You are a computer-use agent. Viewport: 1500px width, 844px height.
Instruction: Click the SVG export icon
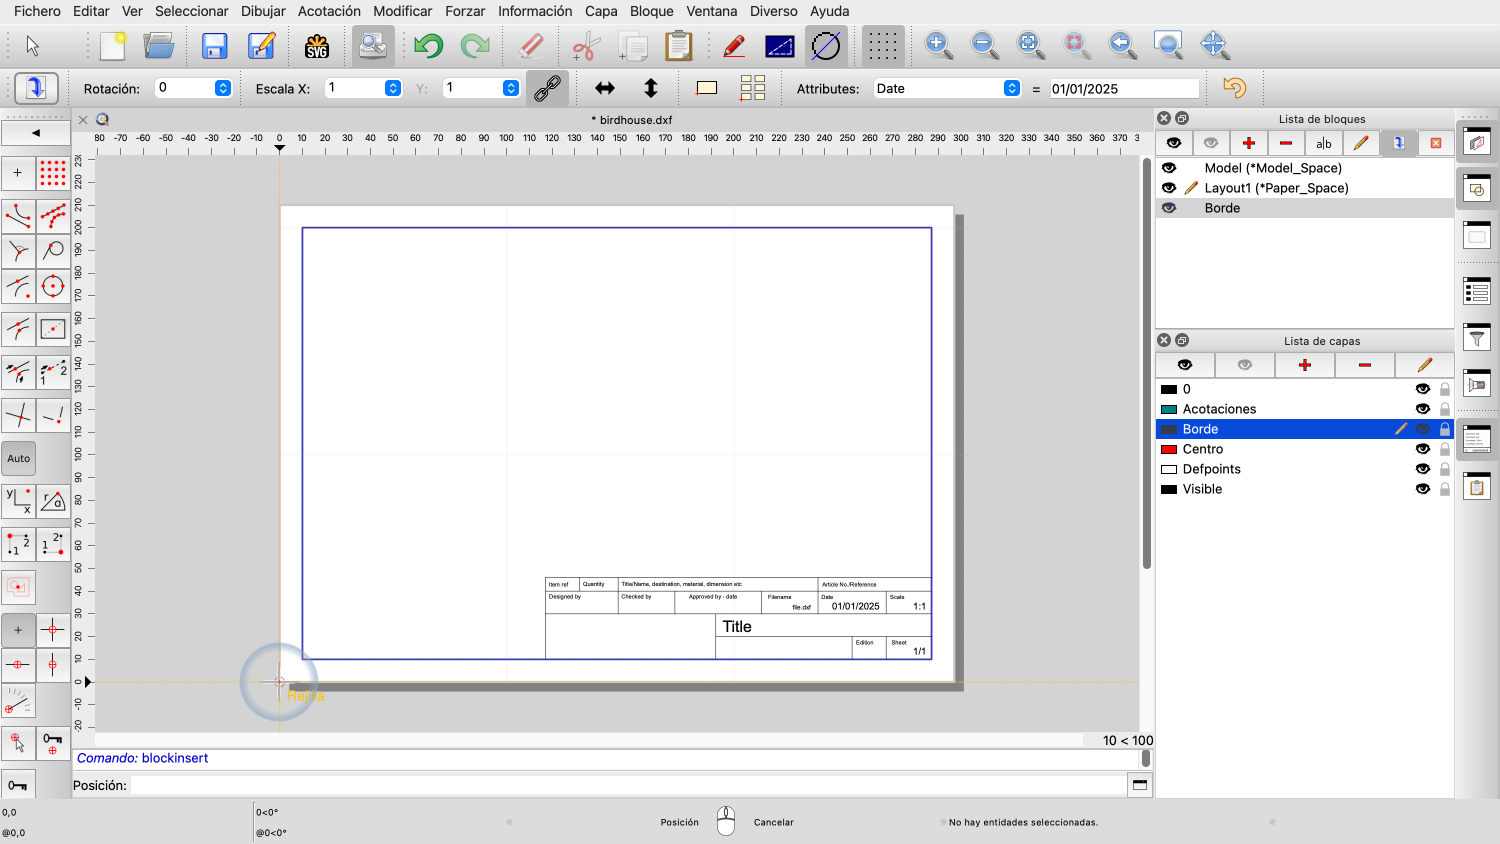point(316,46)
